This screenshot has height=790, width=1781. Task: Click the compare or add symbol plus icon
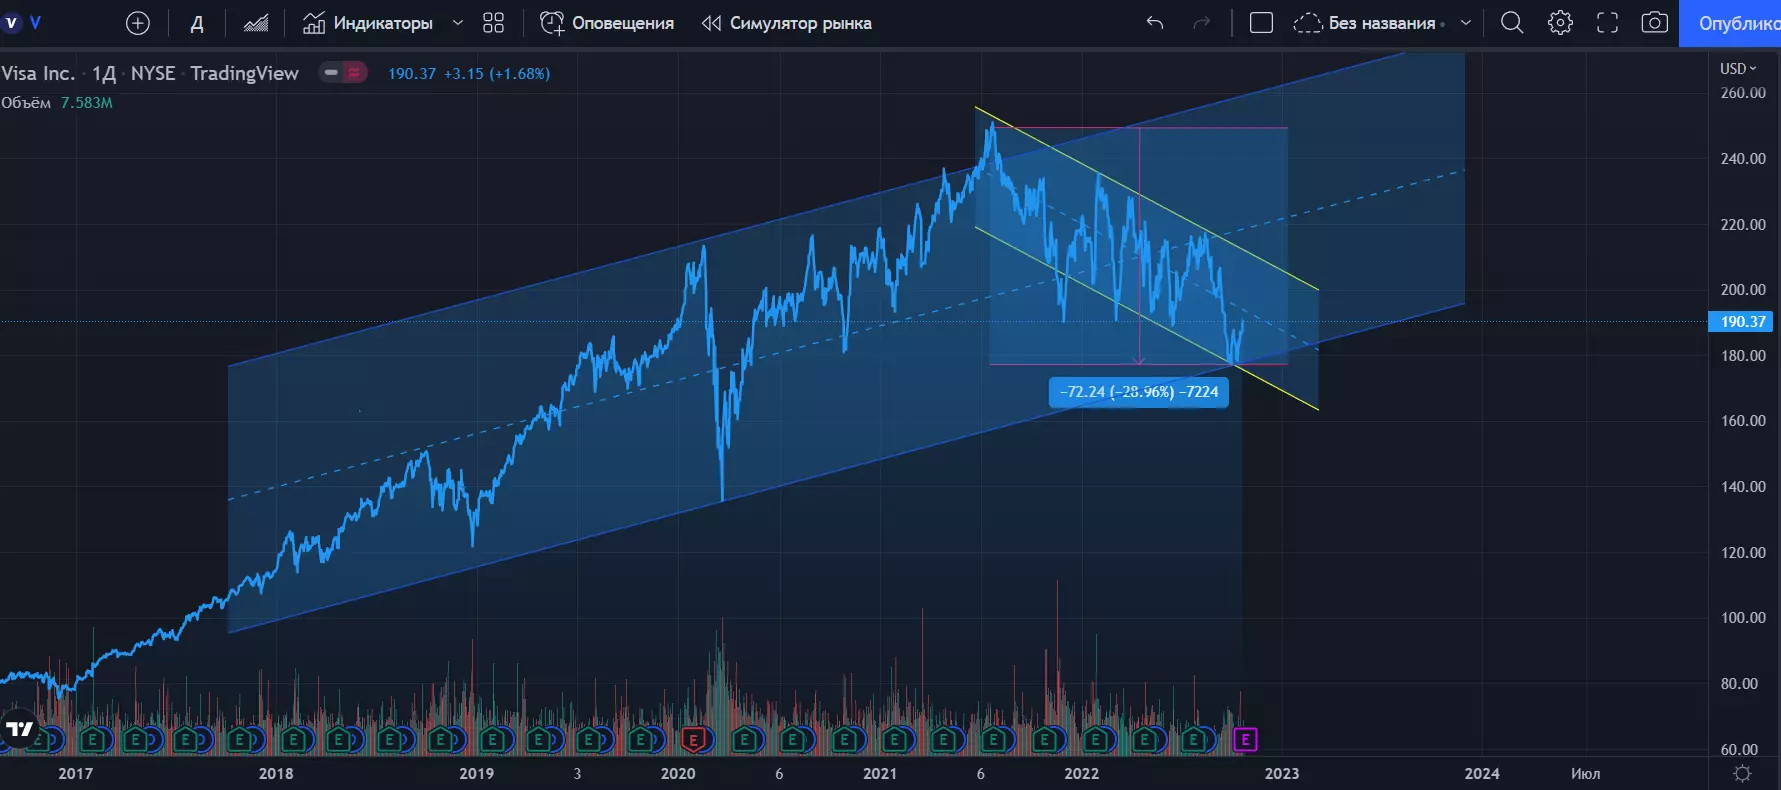[138, 23]
